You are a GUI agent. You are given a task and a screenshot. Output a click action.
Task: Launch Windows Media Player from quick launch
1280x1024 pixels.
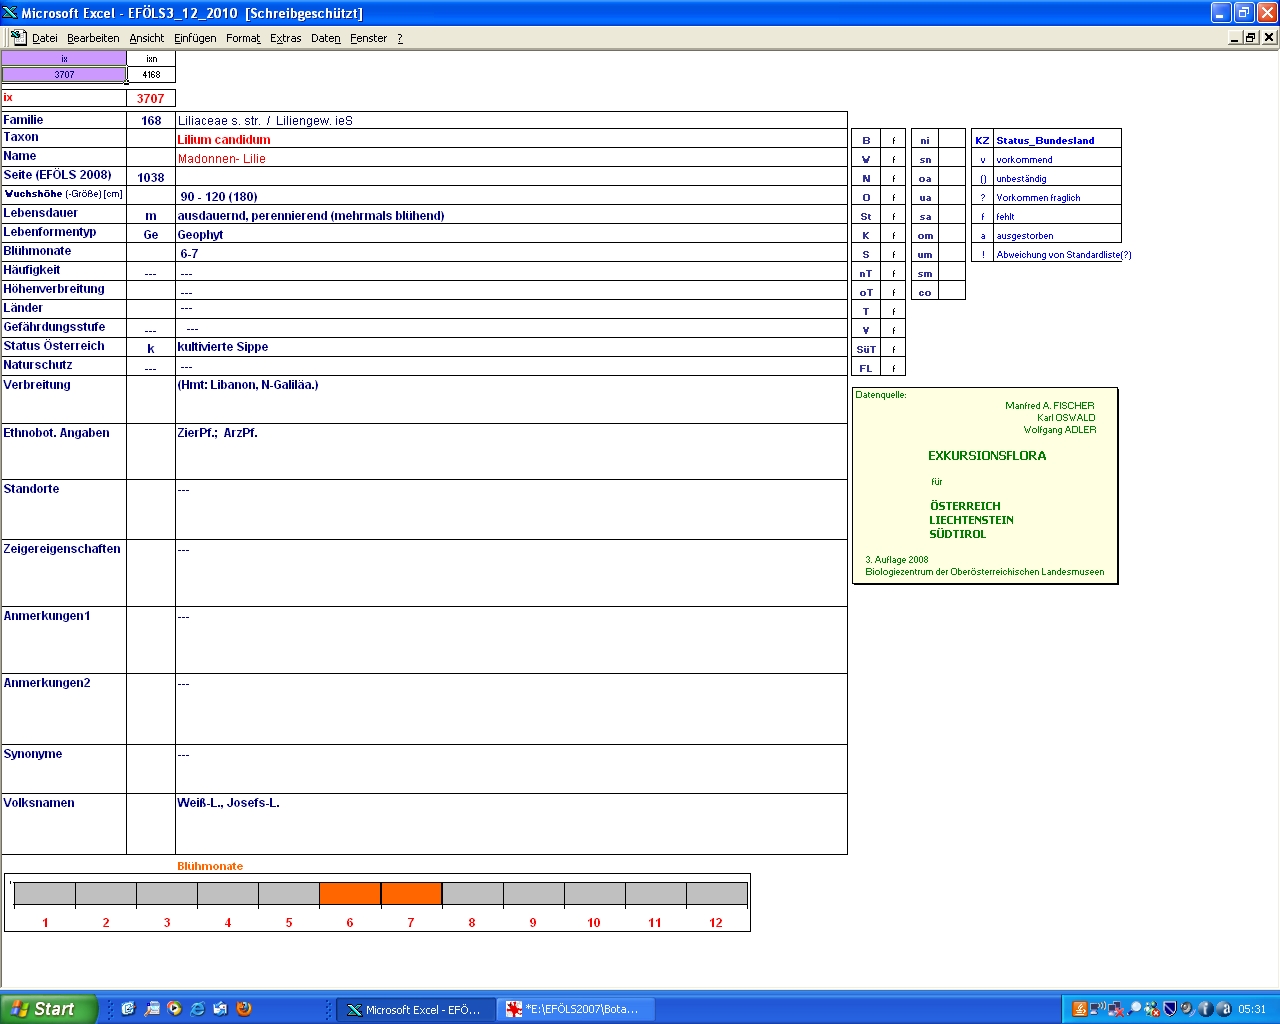(175, 1009)
